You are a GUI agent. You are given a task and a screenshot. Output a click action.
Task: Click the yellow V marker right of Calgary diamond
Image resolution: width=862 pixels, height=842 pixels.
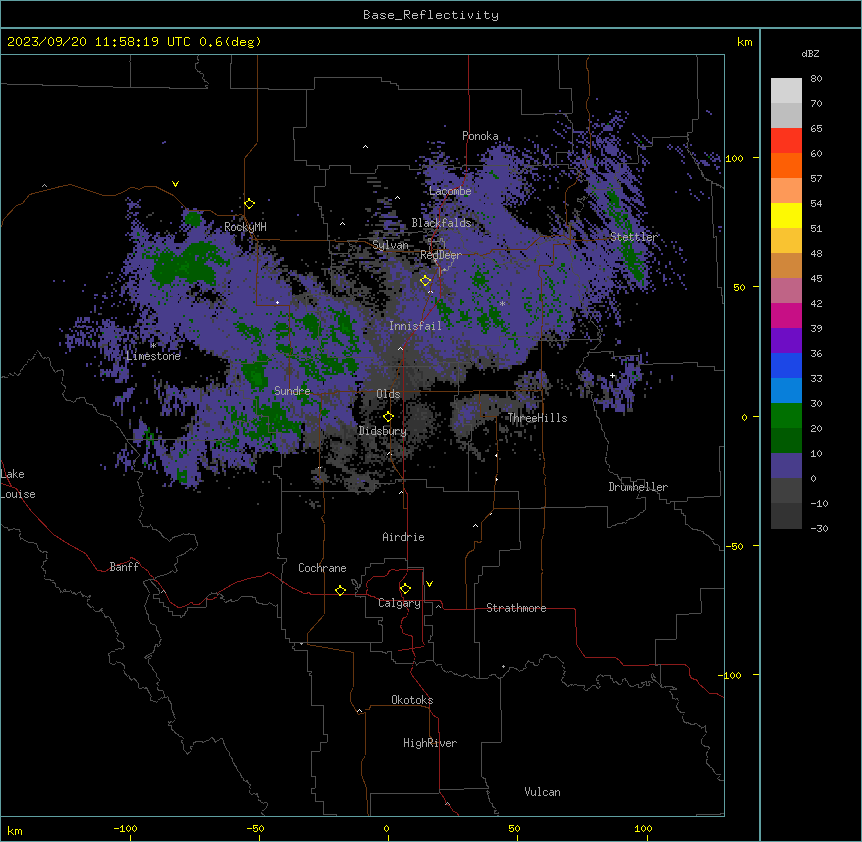[x=429, y=584]
